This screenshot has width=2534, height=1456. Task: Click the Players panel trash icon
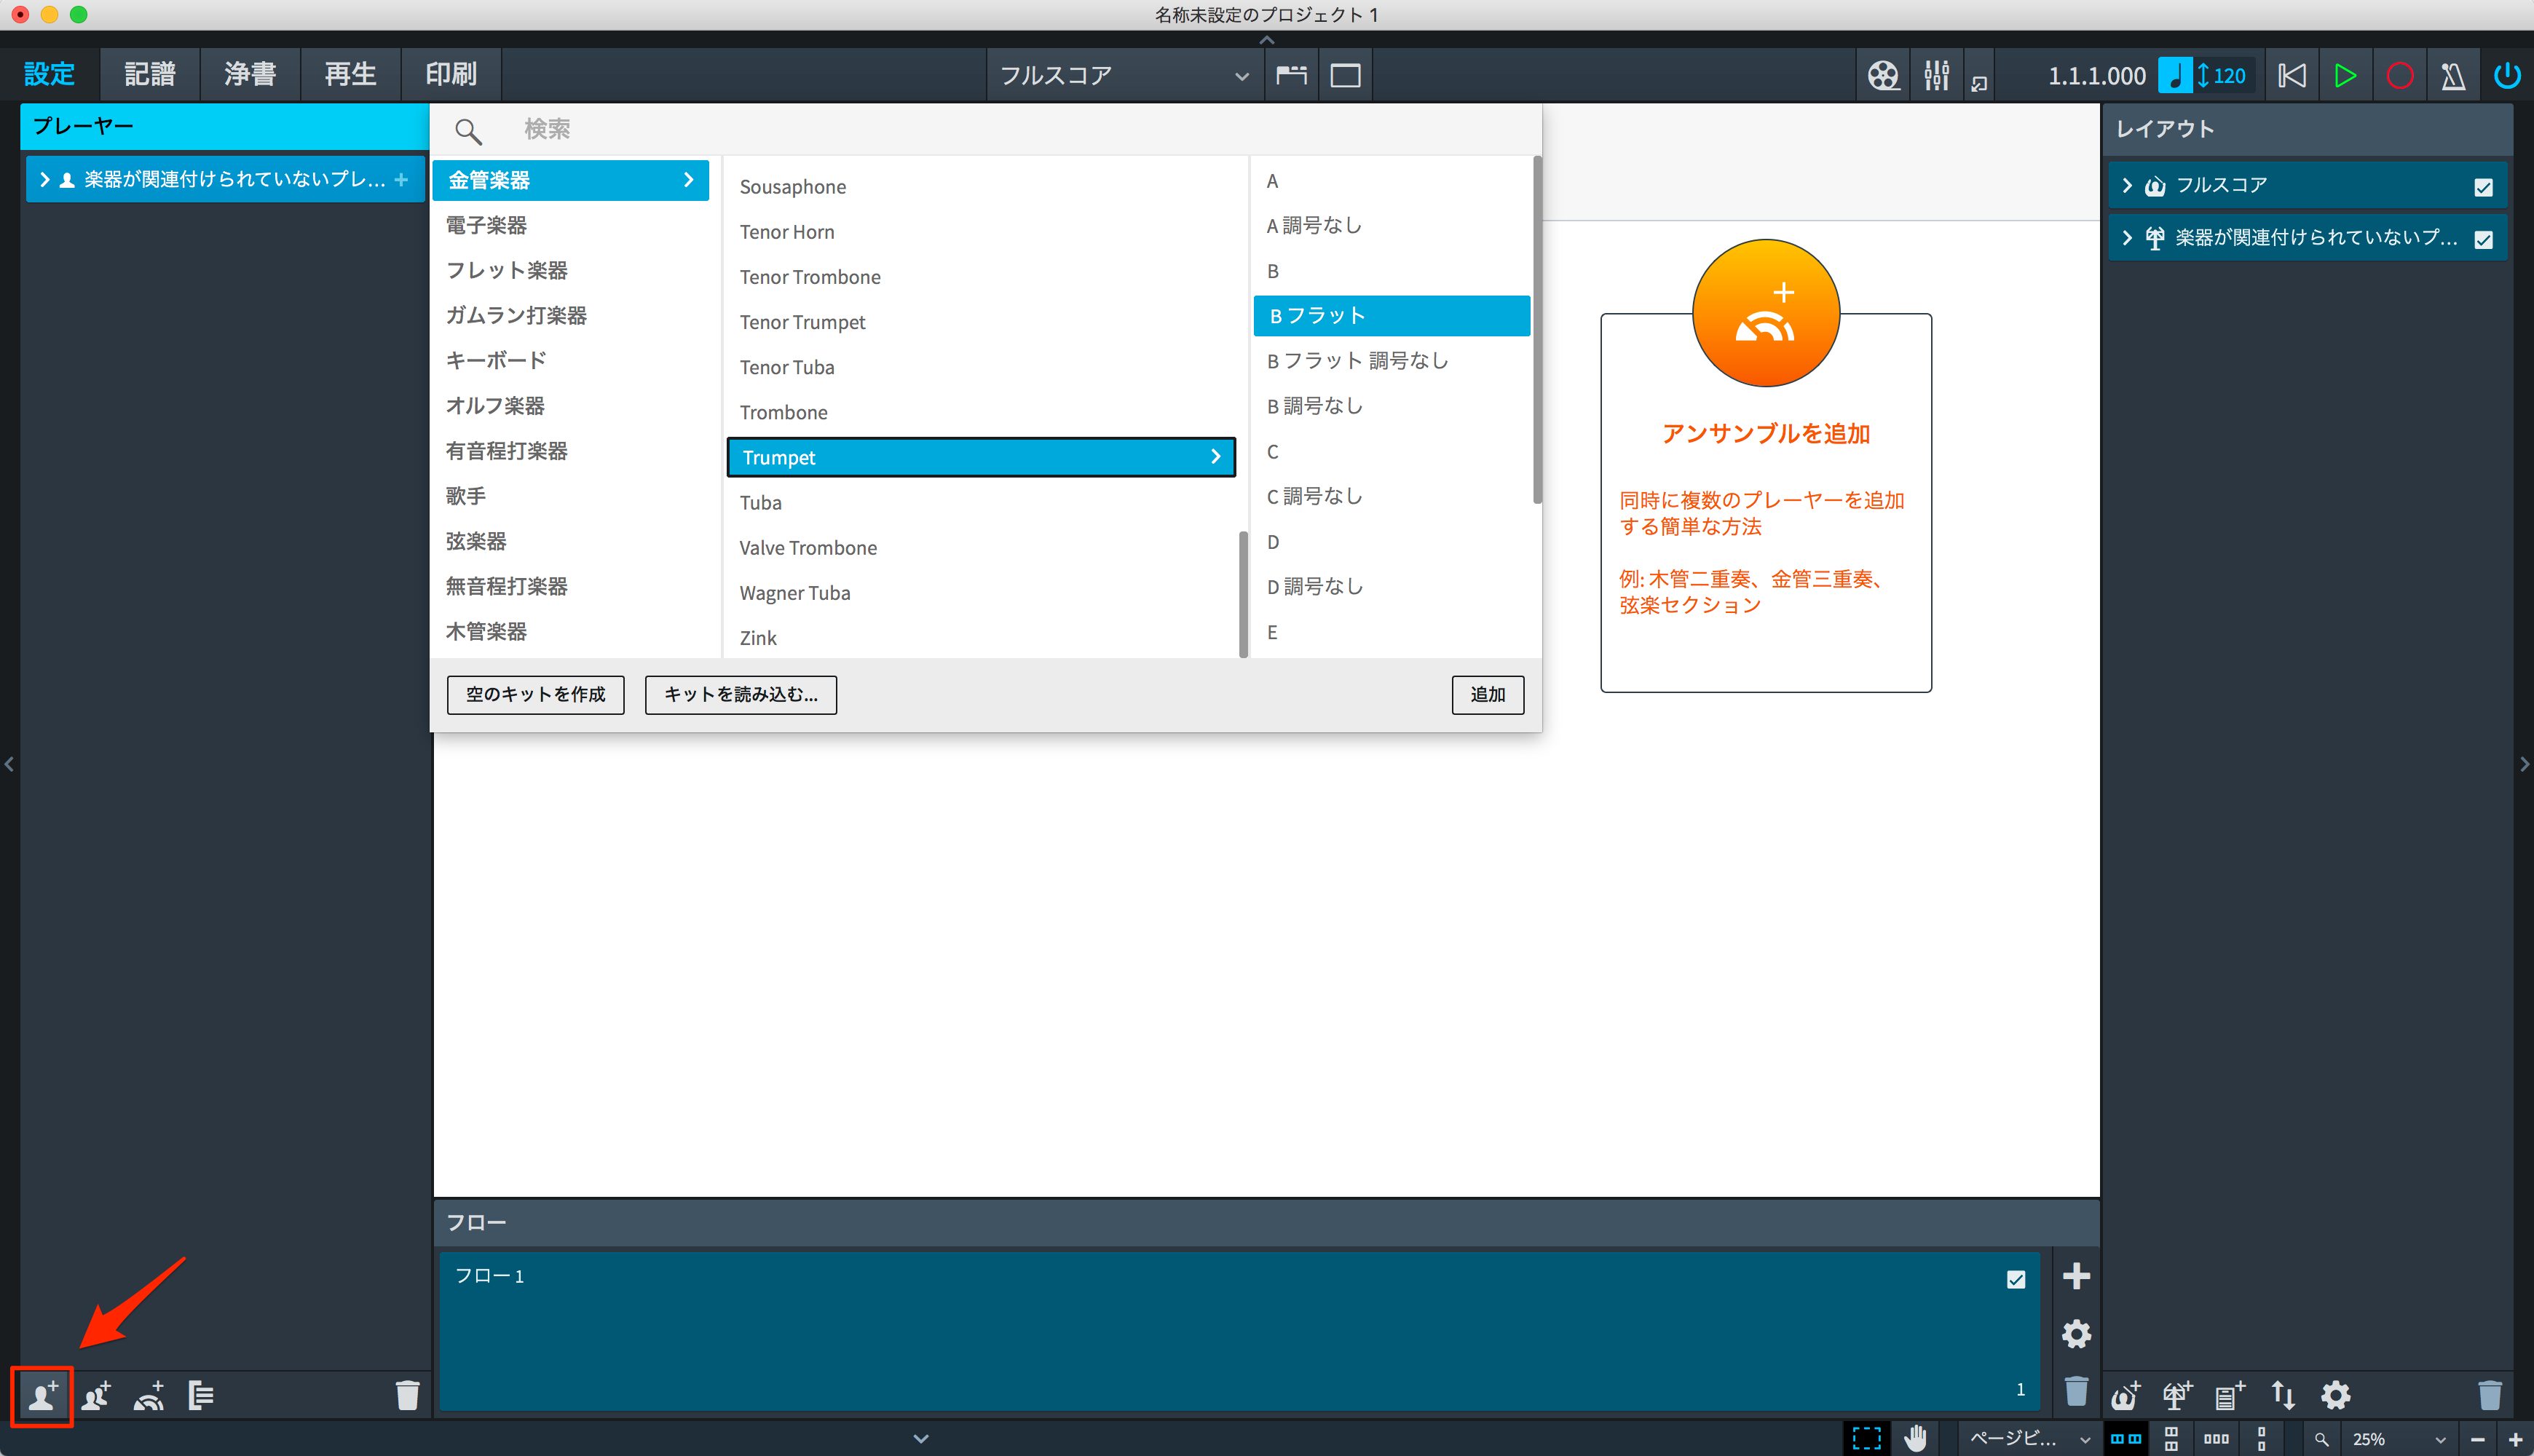[407, 1395]
